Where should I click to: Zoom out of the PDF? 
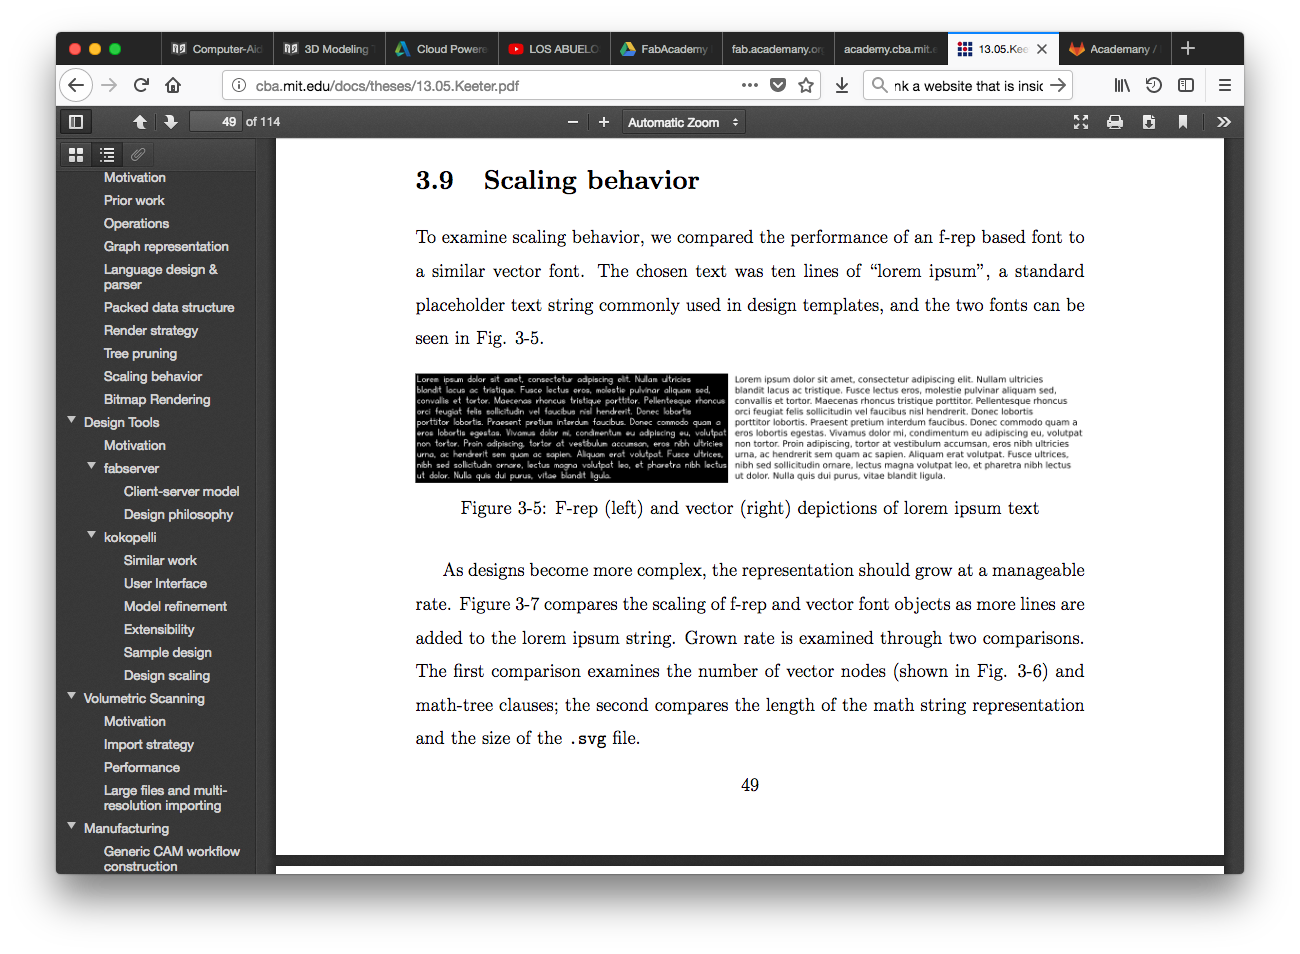click(x=573, y=122)
